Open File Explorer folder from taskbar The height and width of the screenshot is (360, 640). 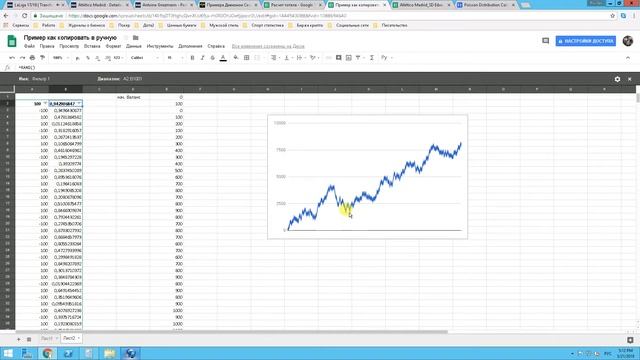[x=109, y=353]
